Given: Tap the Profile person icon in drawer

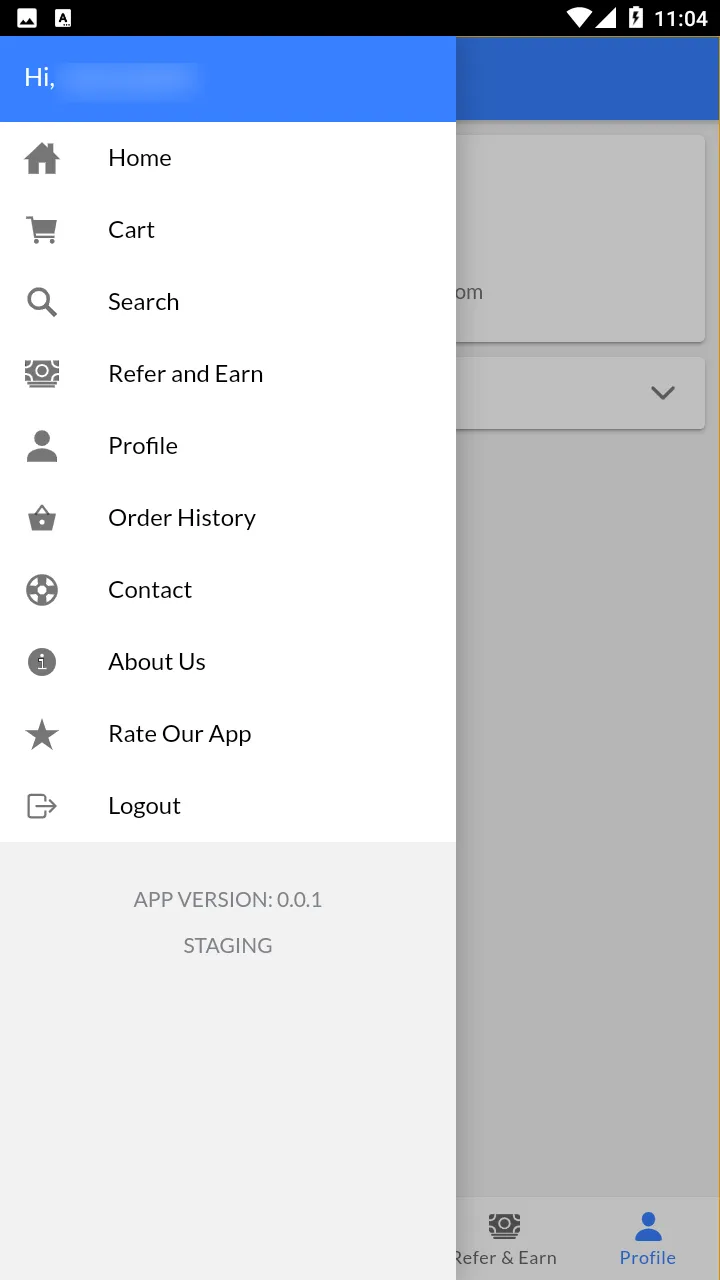Looking at the screenshot, I should pos(42,446).
